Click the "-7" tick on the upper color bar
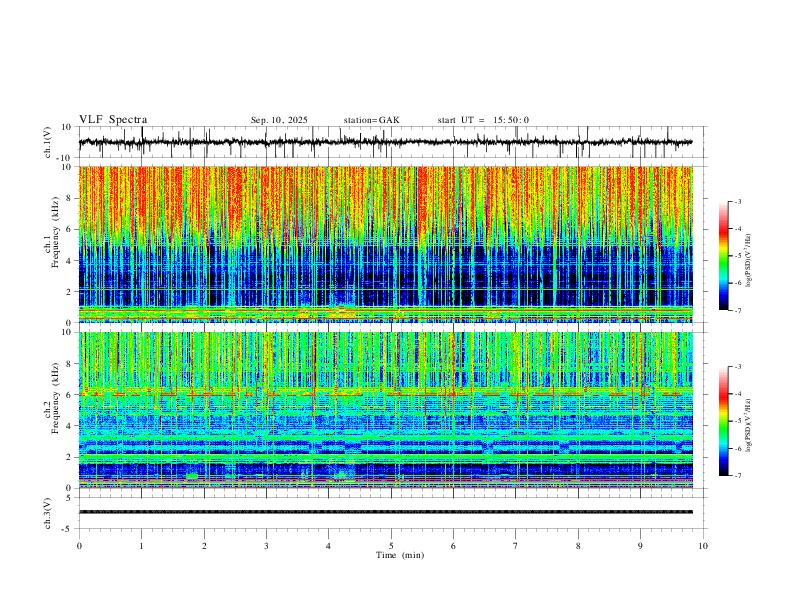This screenshot has height=612, width=792. point(737,310)
